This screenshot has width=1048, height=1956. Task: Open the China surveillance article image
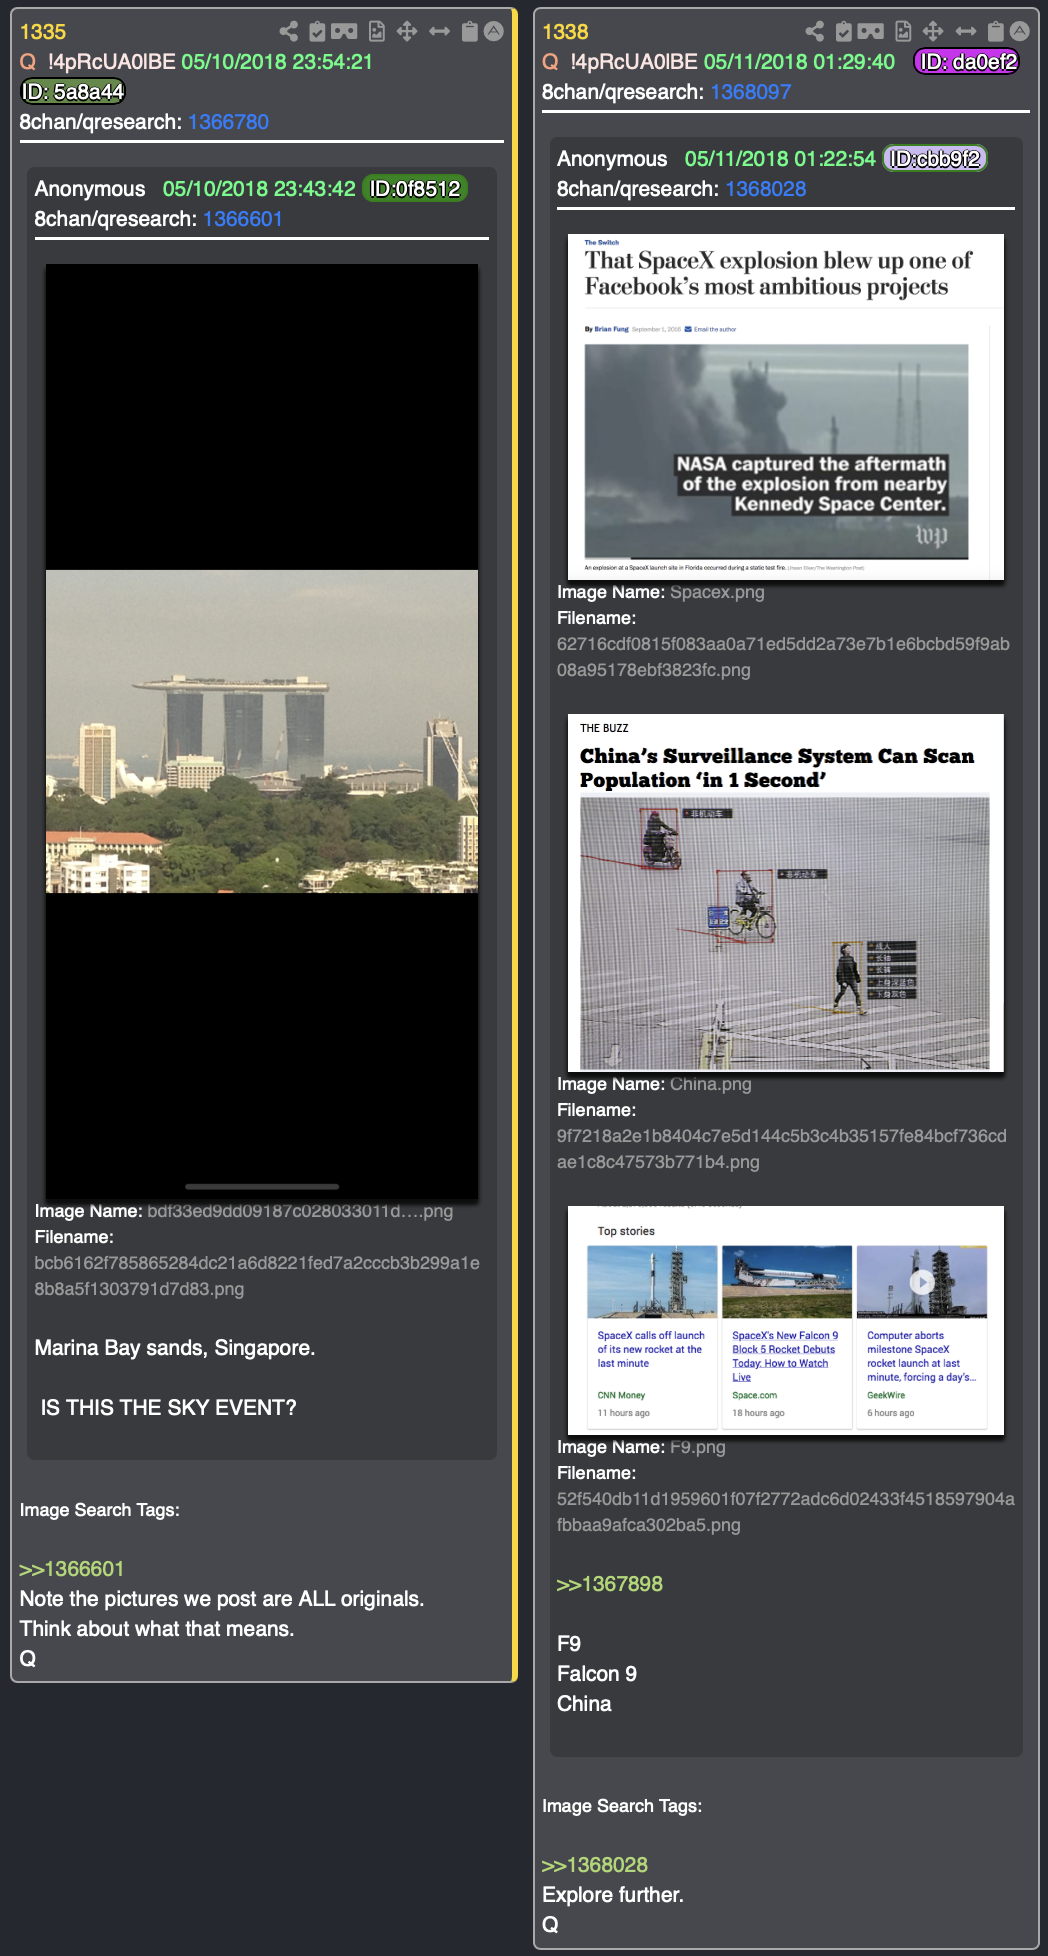pyautogui.click(x=786, y=893)
